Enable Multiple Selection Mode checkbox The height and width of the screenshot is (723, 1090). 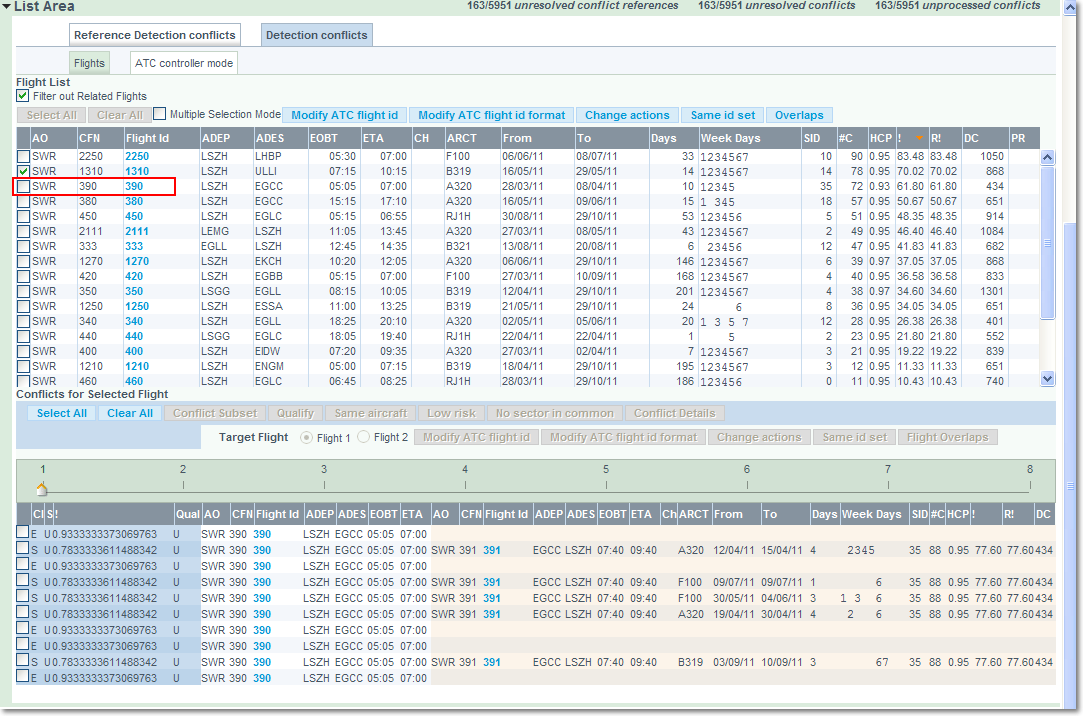(160, 114)
